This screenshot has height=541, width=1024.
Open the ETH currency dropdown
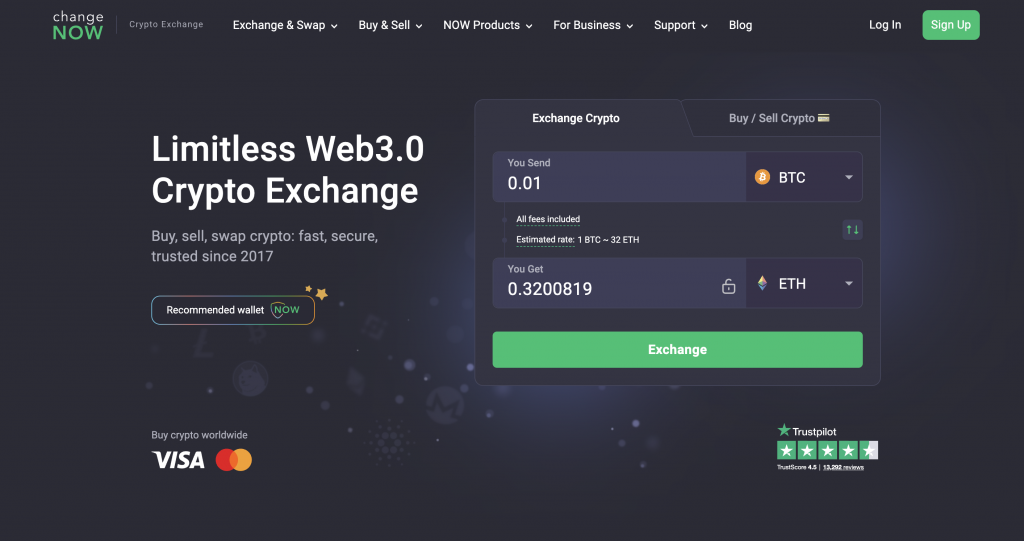848,284
